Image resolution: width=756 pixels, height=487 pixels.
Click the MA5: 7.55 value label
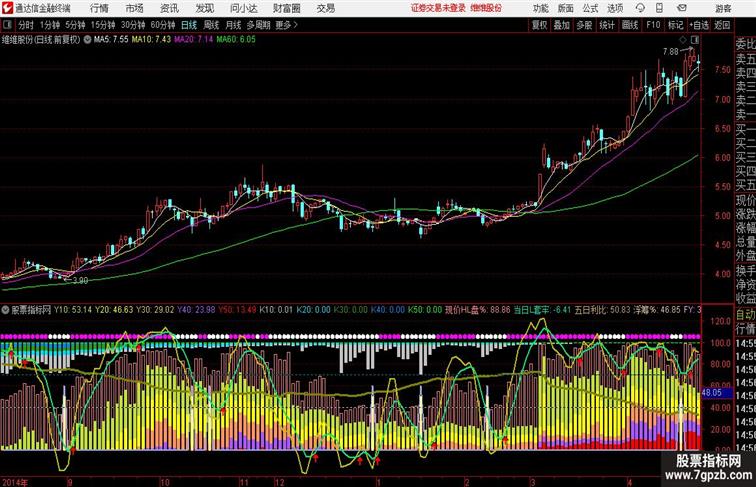point(111,40)
